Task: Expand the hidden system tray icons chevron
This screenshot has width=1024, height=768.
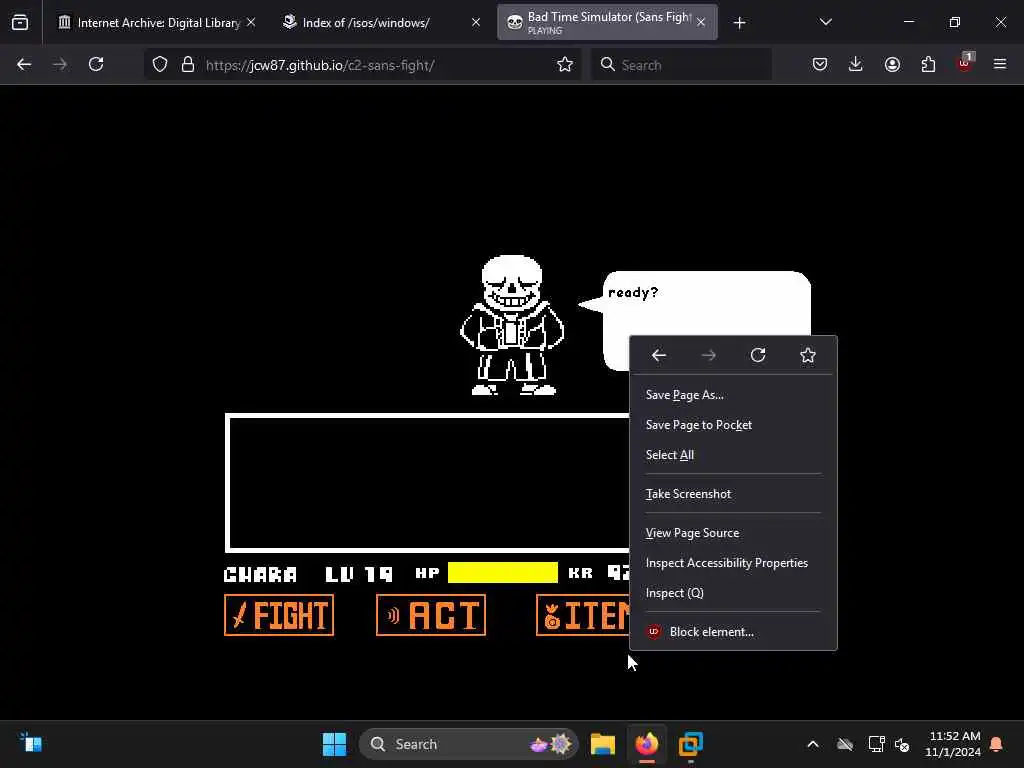Action: pyautogui.click(x=813, y=744)
